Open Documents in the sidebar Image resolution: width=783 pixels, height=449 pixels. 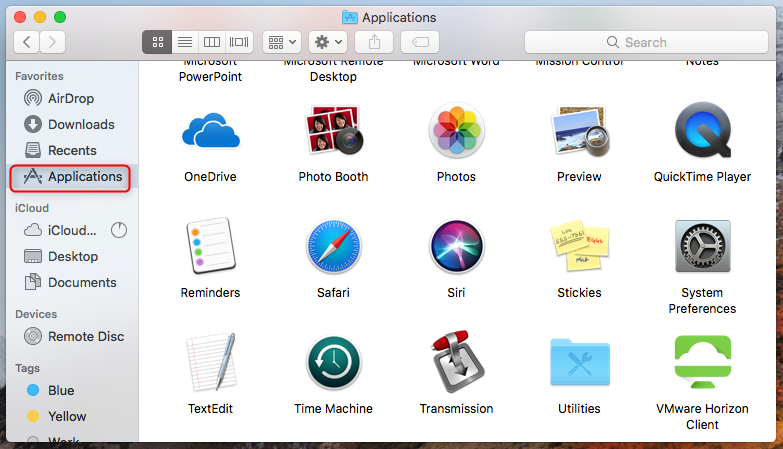tap(71, 282)
